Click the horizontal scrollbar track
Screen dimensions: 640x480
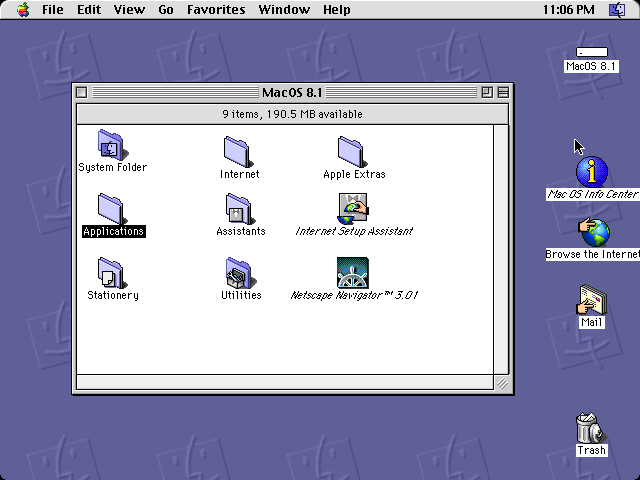(x=285, y=382)
